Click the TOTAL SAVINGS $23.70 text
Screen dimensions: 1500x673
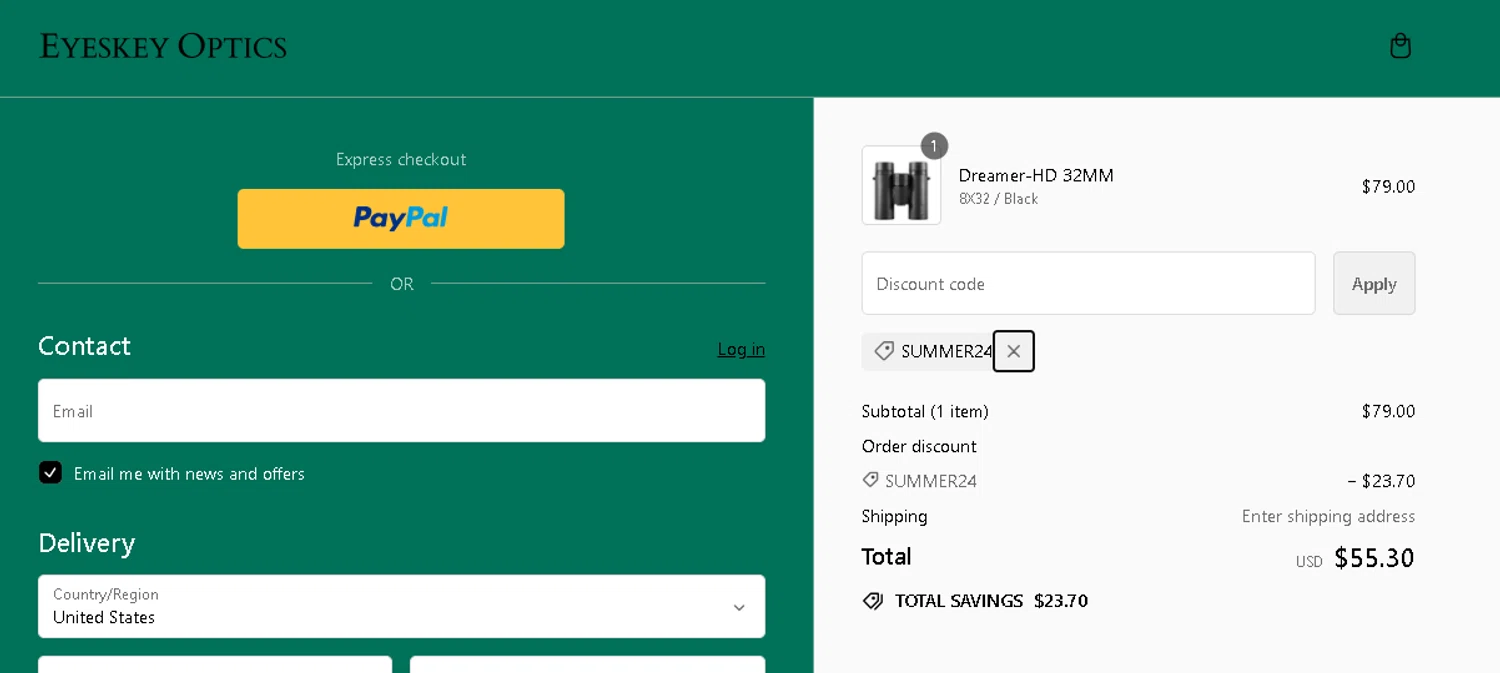991,601
